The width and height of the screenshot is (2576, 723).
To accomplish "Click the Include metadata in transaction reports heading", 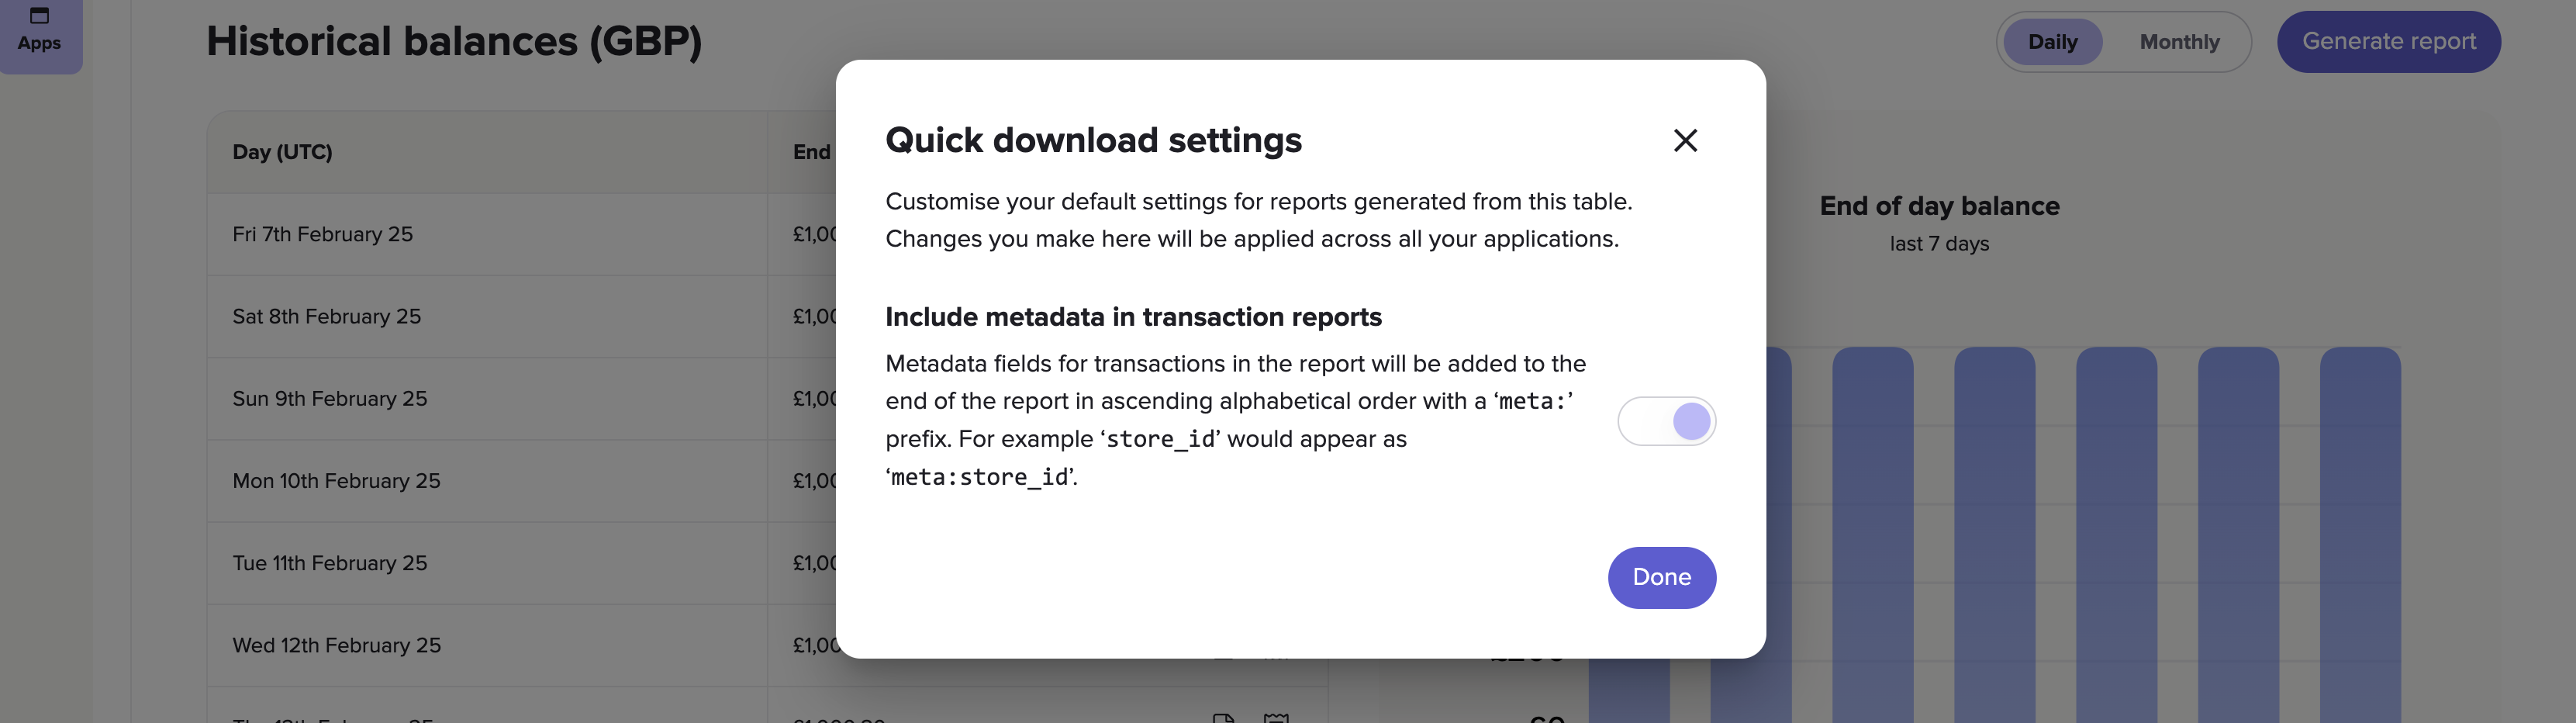I will pos(1133,317).
